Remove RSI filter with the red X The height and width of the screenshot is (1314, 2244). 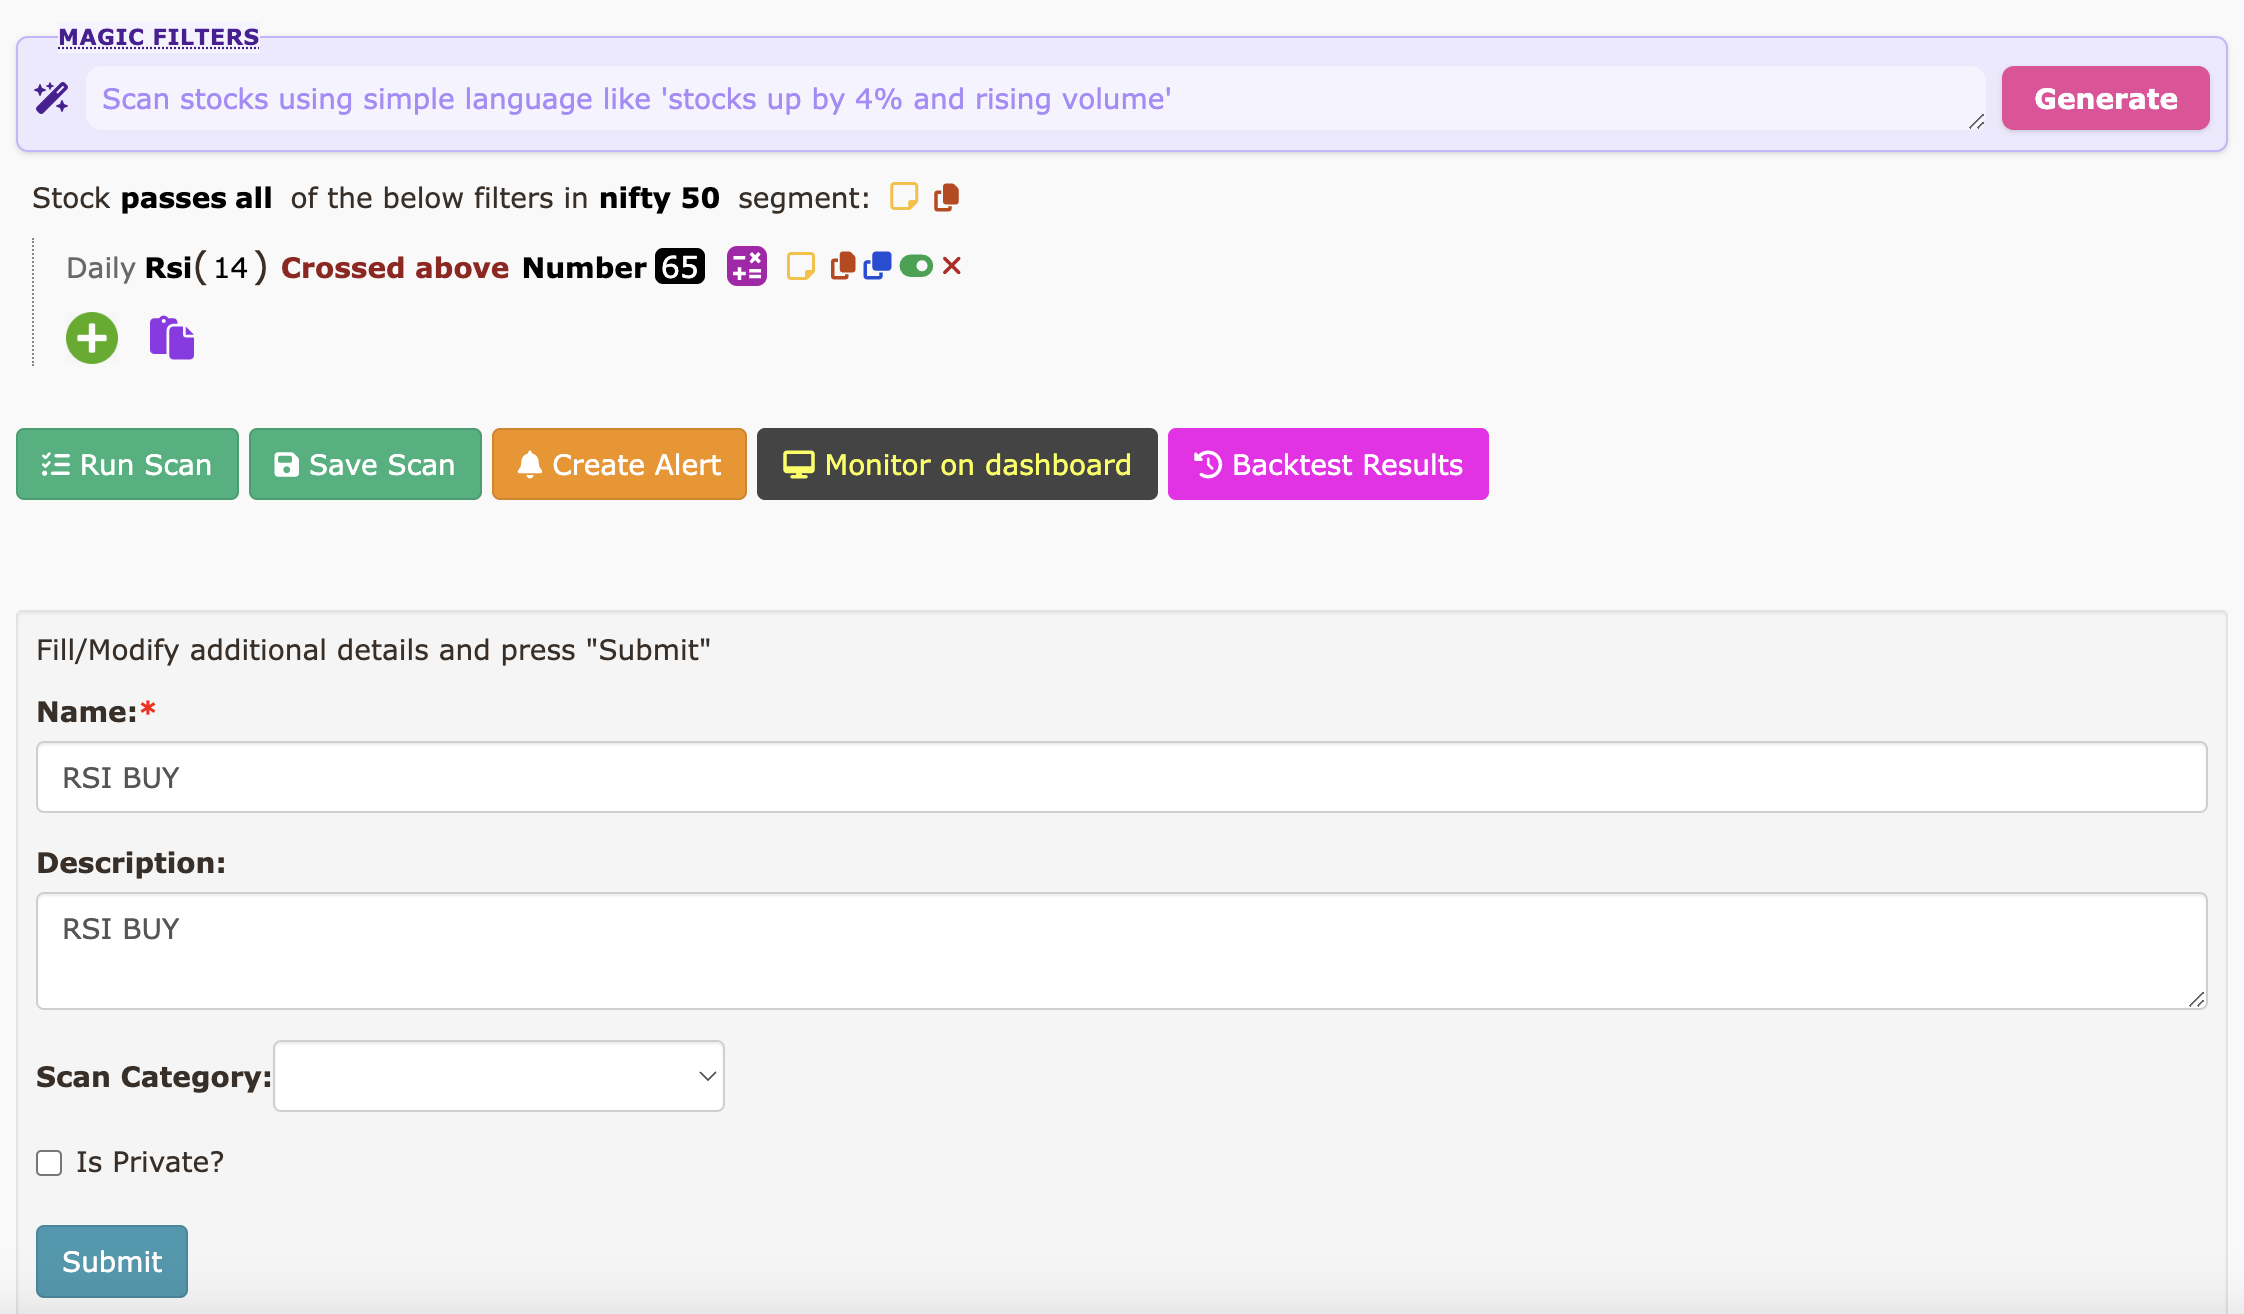point(952,265)
